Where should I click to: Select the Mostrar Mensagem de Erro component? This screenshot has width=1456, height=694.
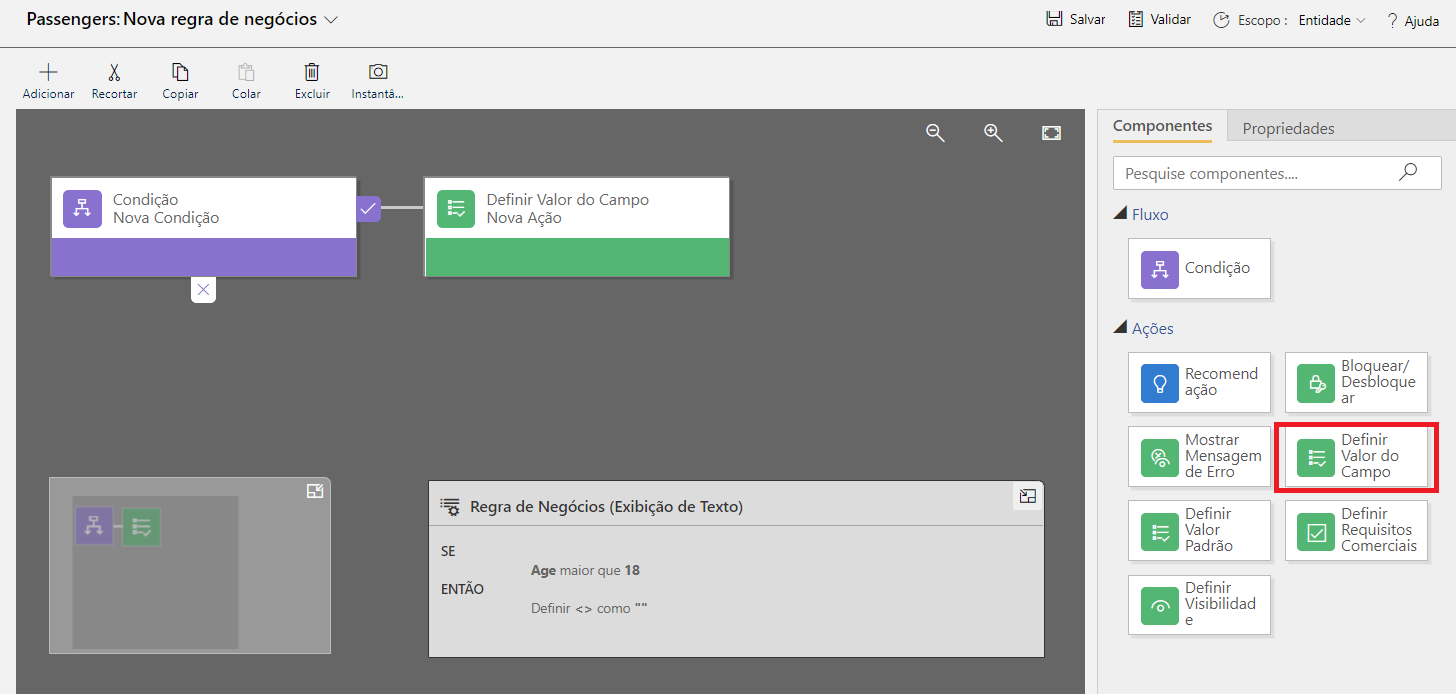coord(1199,456)
